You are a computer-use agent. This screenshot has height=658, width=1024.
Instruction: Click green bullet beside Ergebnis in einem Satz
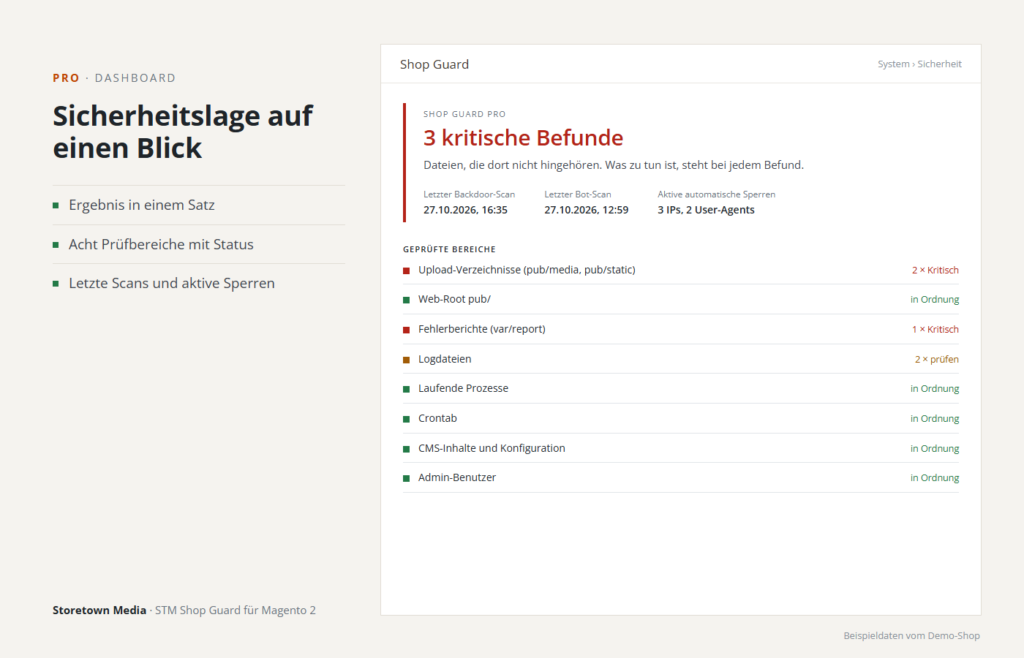[x=56, y=206]
